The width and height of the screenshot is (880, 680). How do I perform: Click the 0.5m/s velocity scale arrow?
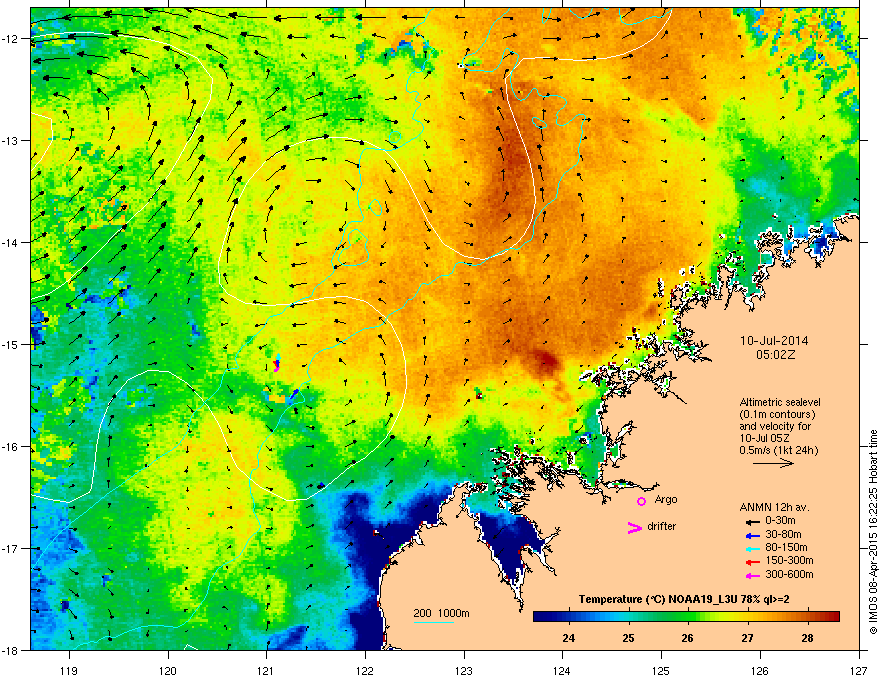tap(773, 463)
